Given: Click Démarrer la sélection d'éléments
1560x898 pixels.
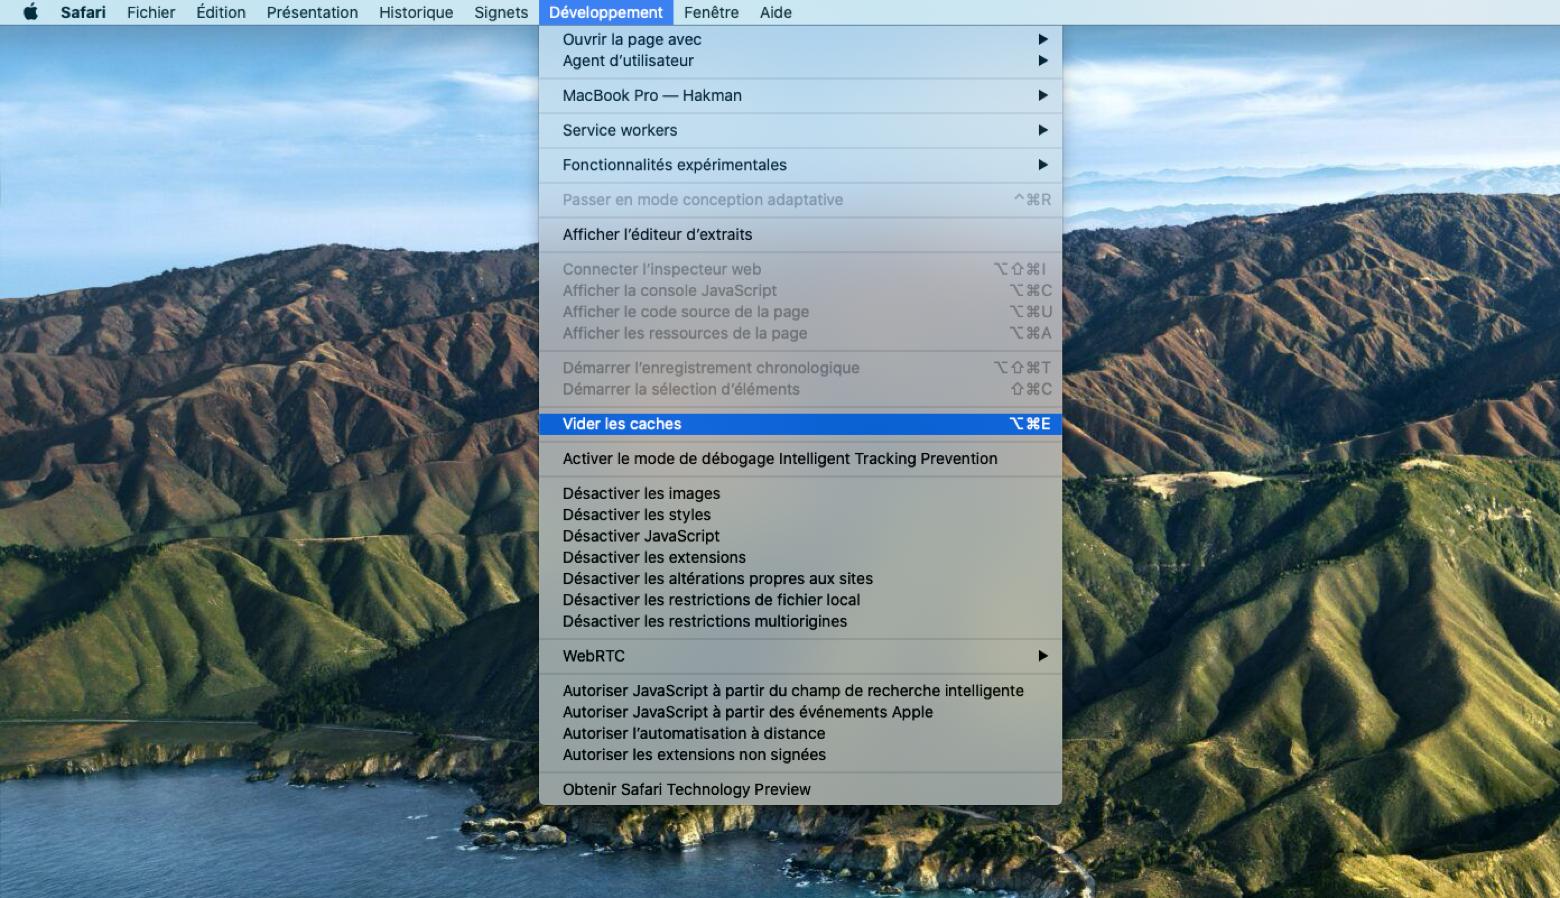Looking at the screenshot, I should click(x=800, y=389).
